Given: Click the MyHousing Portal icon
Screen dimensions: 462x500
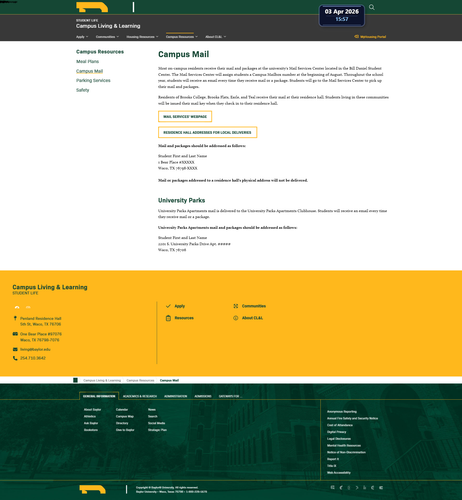Looking at the screenshot, I should click(356, 37).
